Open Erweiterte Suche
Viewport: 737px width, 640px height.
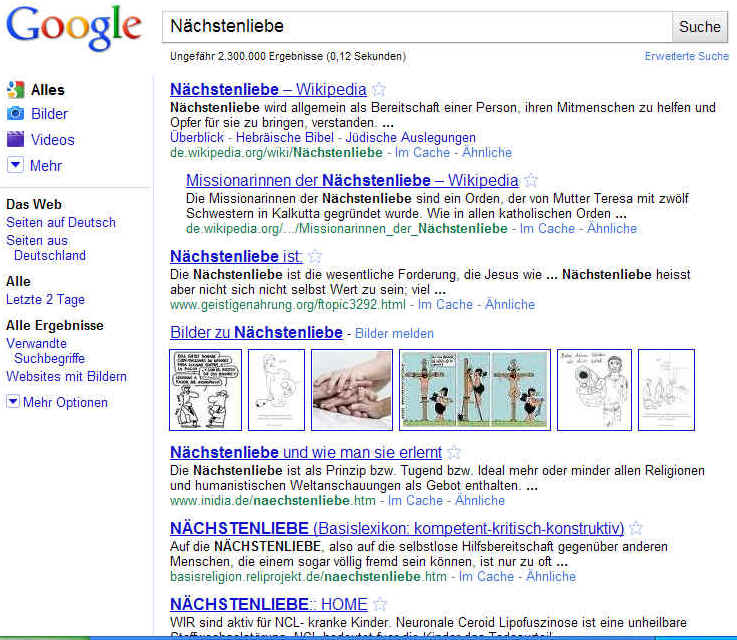pos(686,56)
